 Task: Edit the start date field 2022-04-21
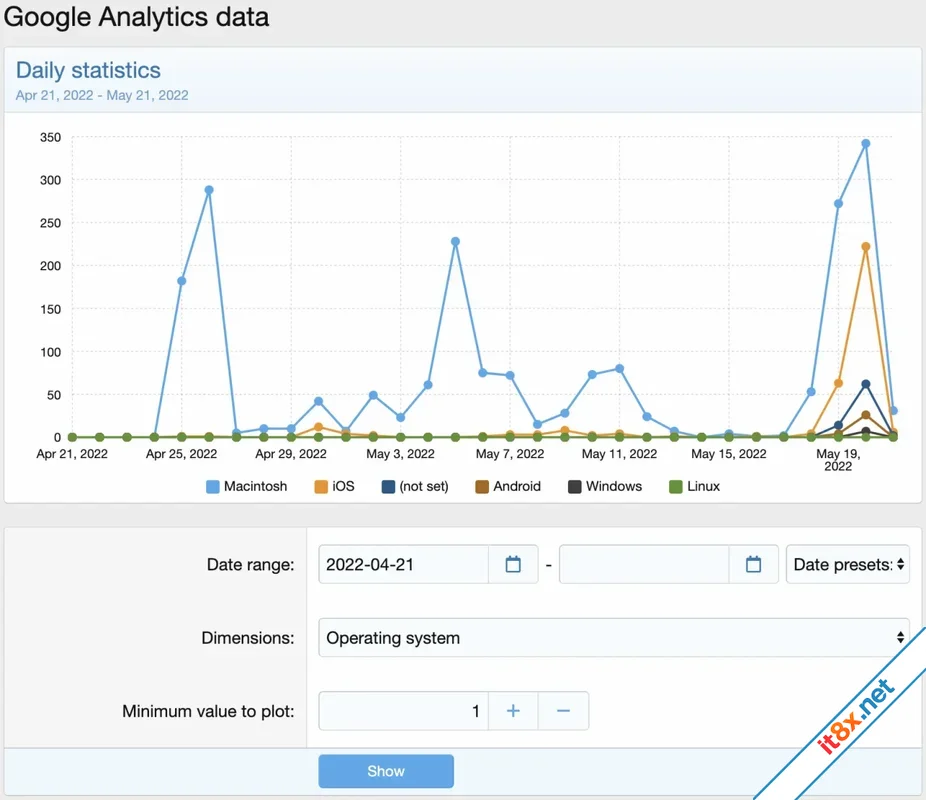(x=403, y=564)
